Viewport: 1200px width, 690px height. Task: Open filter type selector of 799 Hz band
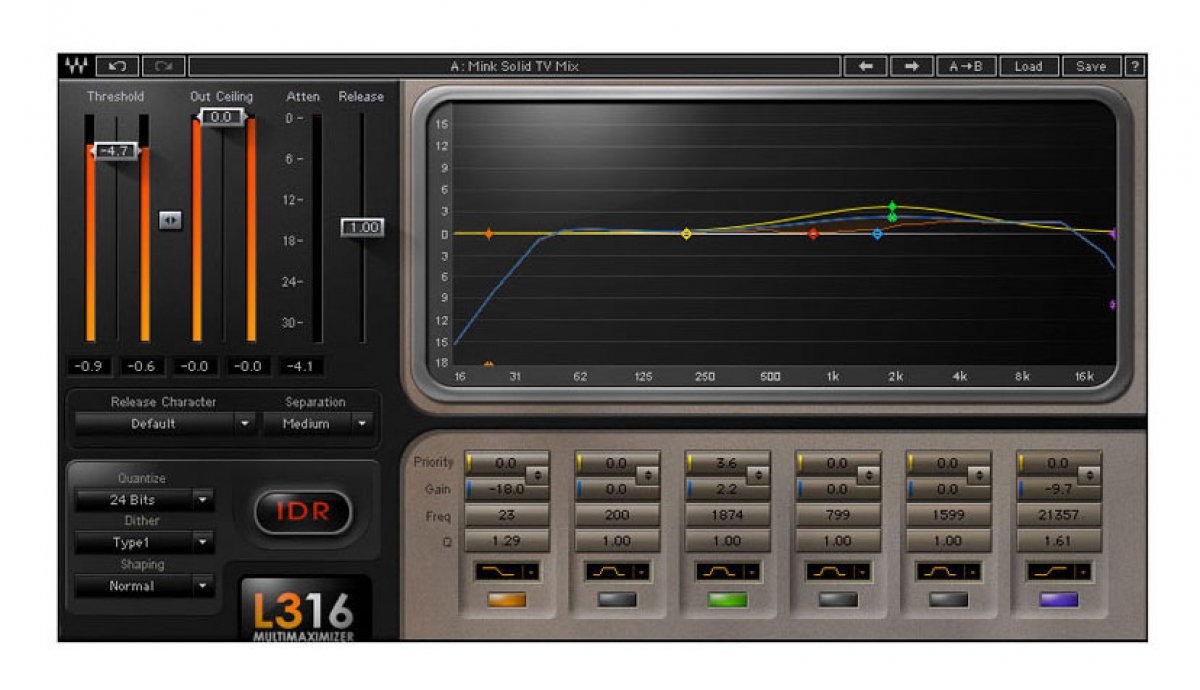tap(838, 572)
